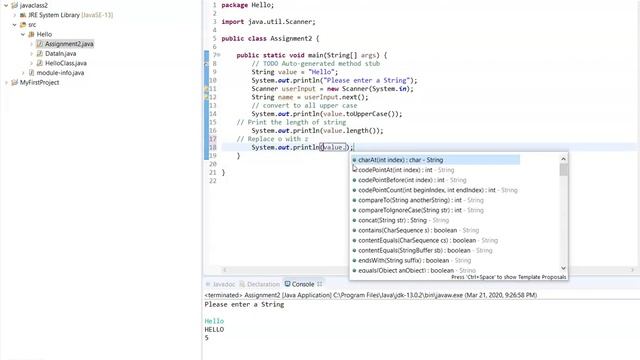Expand the JRE System Library node
Image resolution: width=640 pixels, height=360 pixels.
[15, 15]
